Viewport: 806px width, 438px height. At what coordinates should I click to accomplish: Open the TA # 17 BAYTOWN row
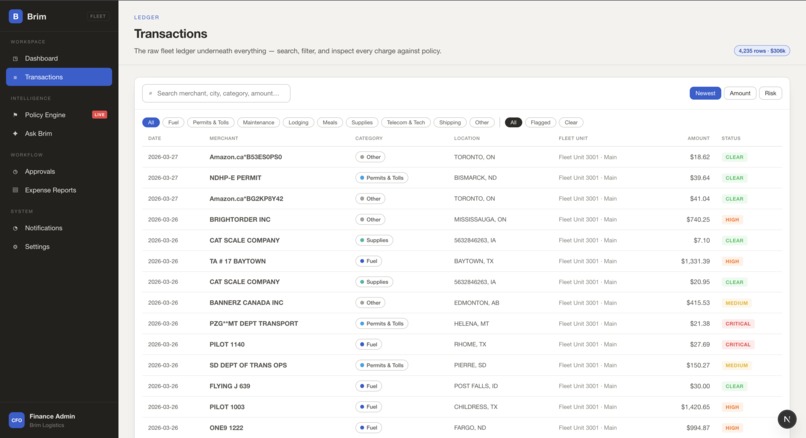462,261
